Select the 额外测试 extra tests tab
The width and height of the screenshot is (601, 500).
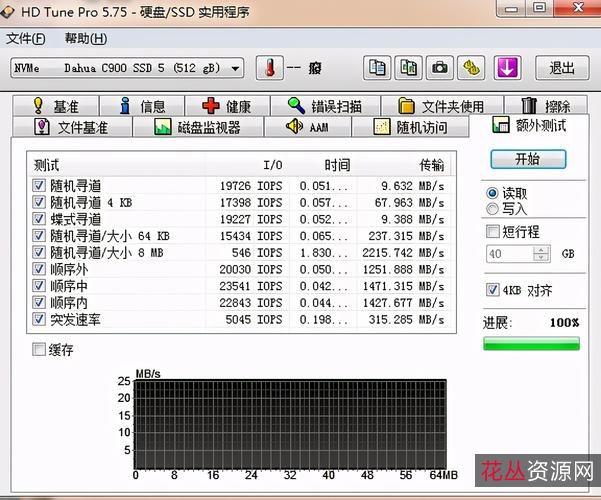[529, 125]
